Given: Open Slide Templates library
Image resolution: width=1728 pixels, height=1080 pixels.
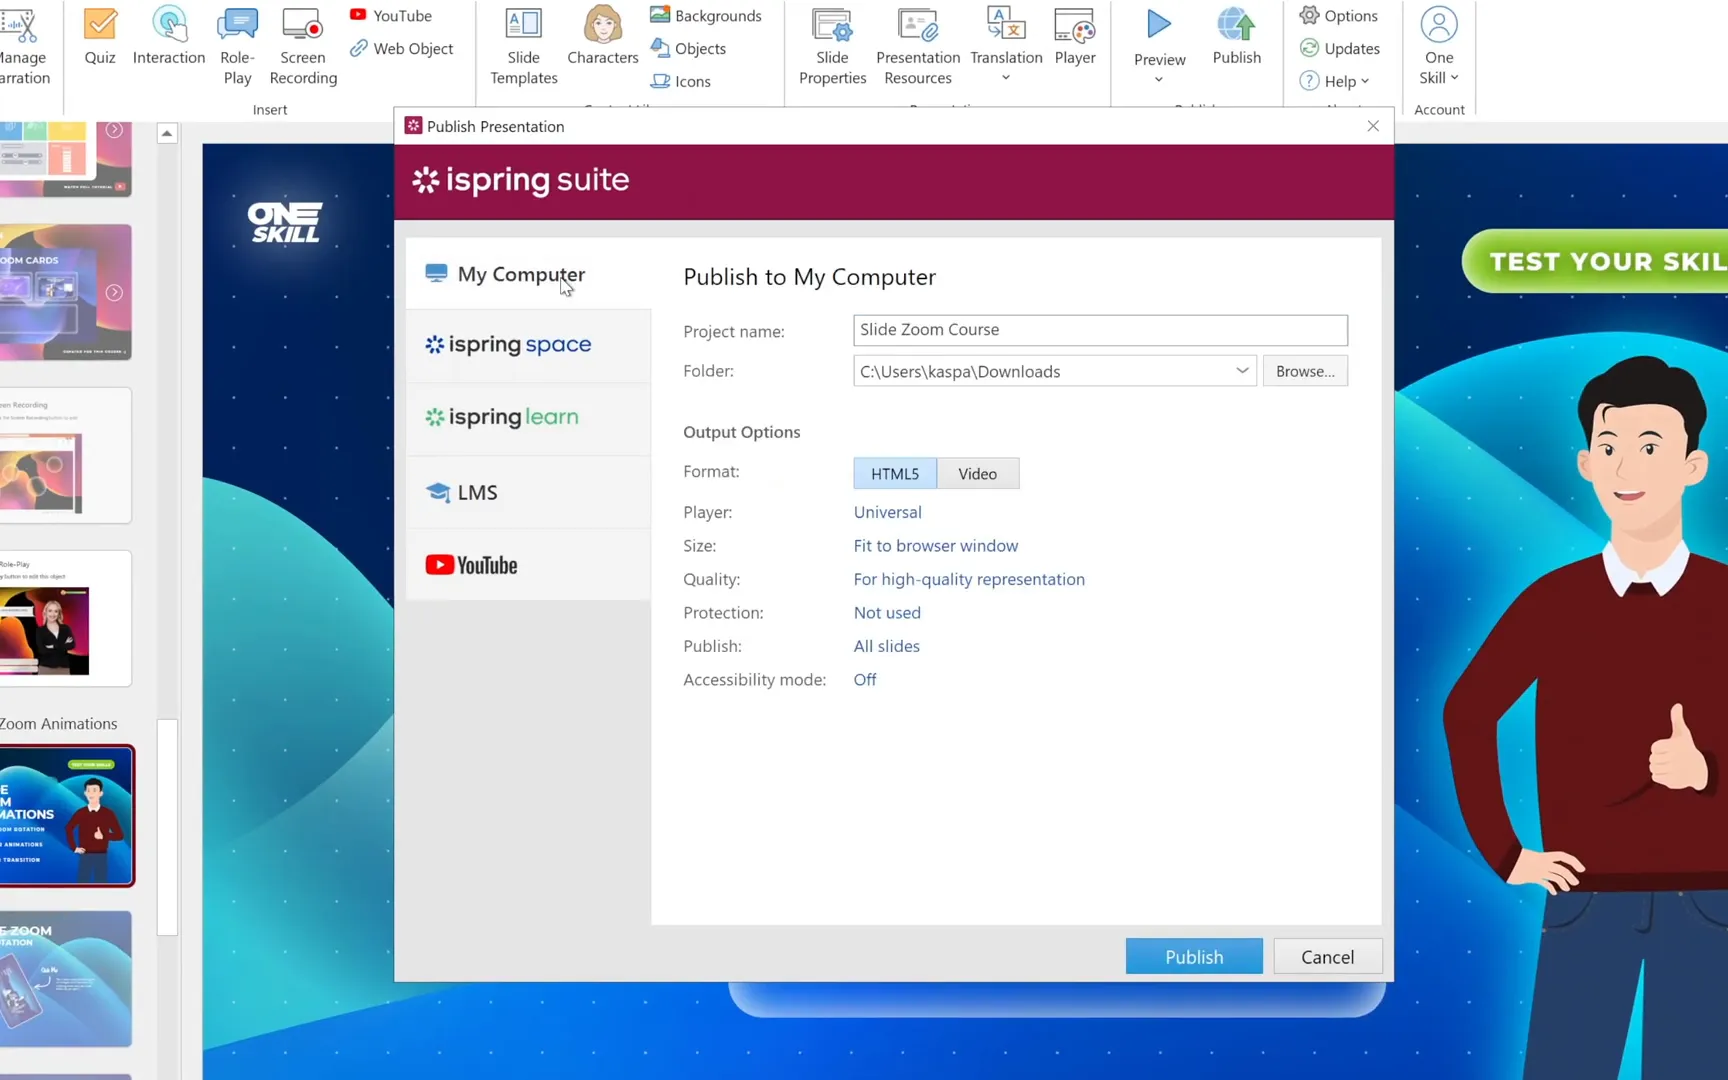Looking at the screenshot, I should [524, 46].
